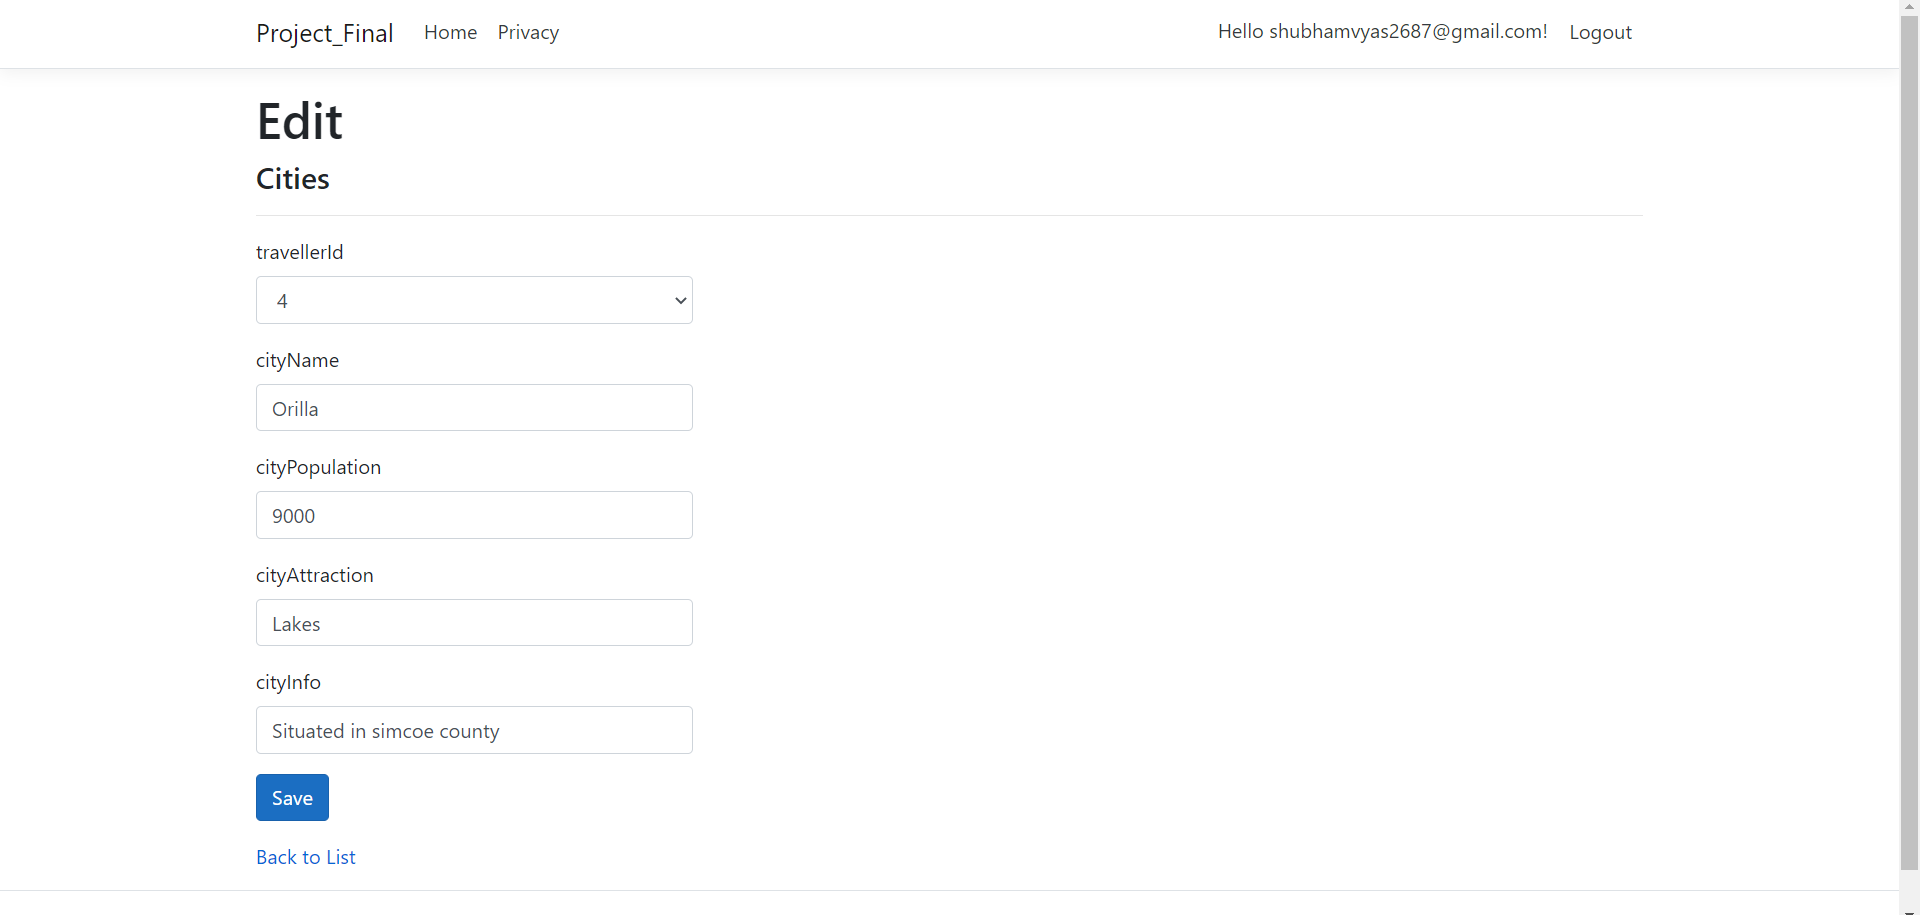The image size is (1920, 915).
Task: Follow the Back to List link
Action: click(x=306, y=857)
